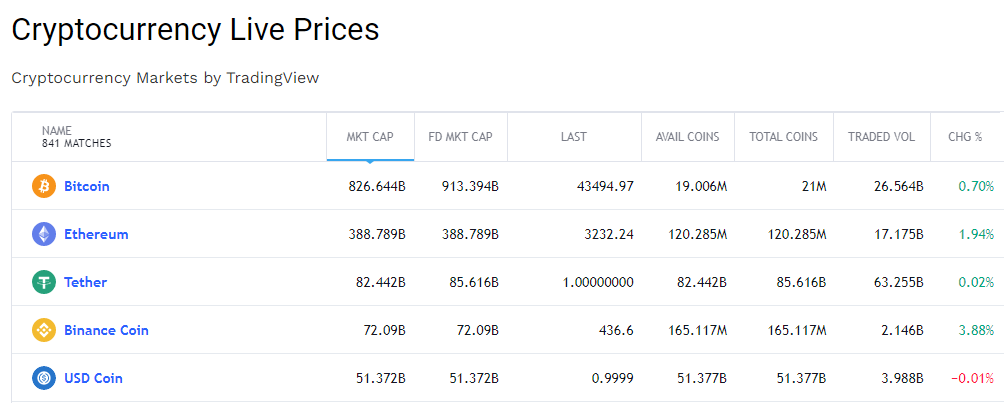1004x403 pixels.
Task: Select Tether total coins 85.616B
Action: point(802,283)
